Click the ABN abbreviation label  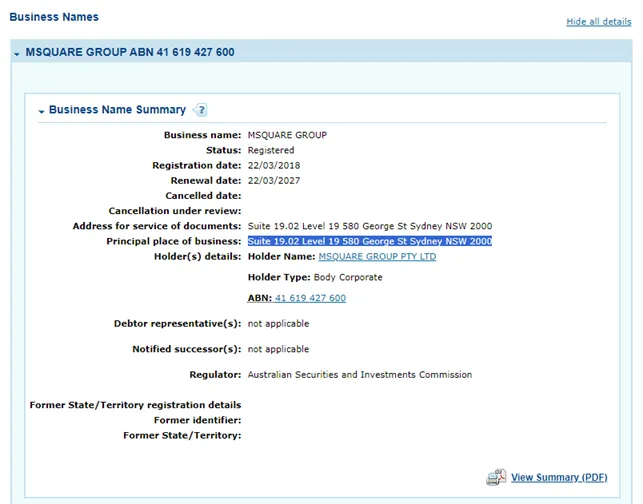tap(260, 298)
